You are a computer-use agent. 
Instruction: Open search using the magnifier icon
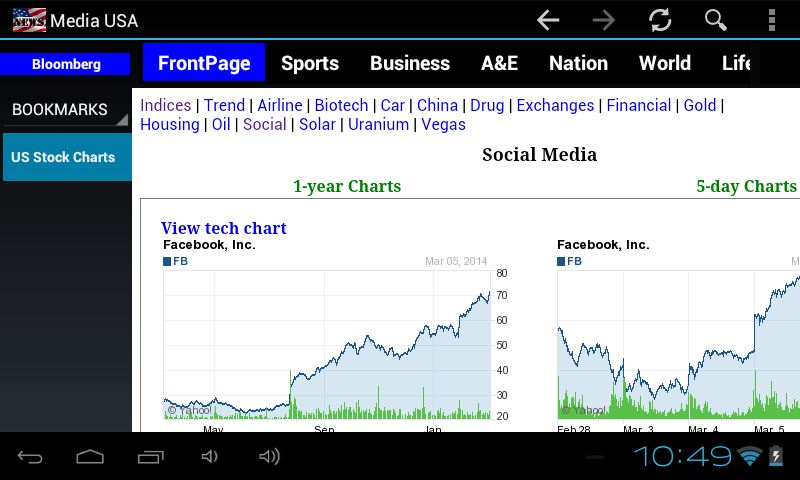click(715, 20)
